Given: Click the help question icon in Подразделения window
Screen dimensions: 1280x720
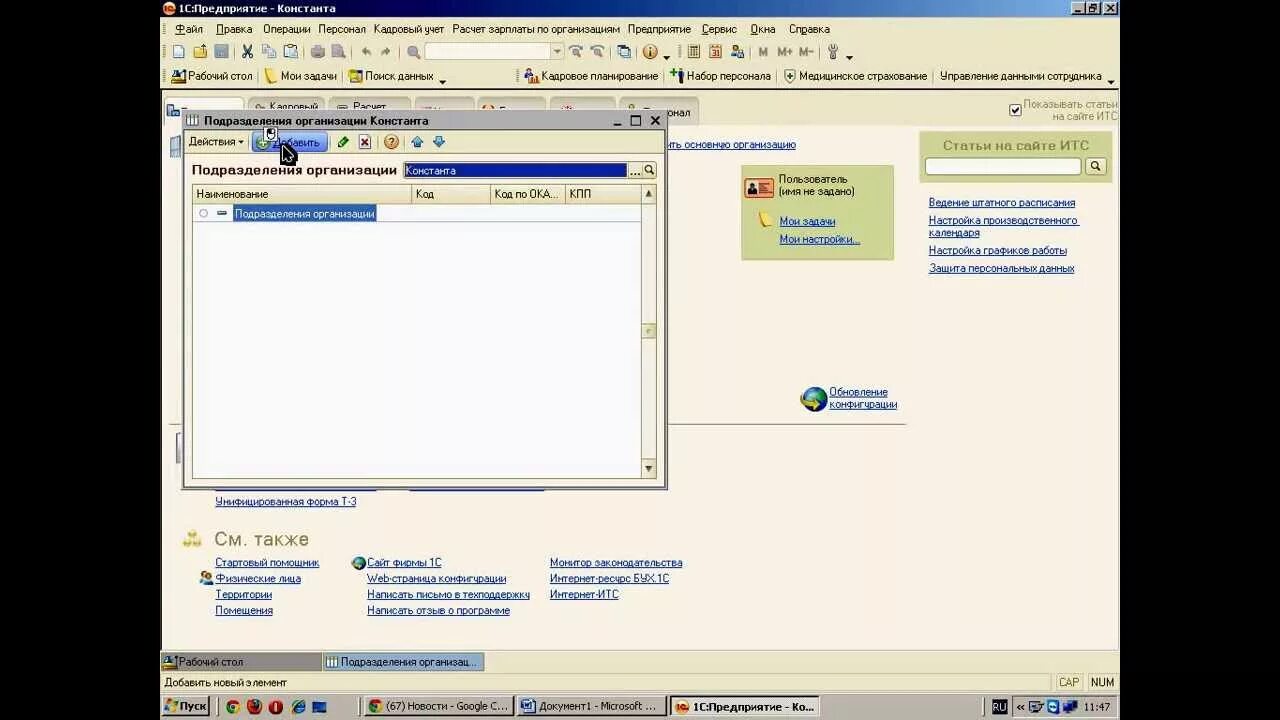Looking at the screenshot, I should [x=391, y=142].
